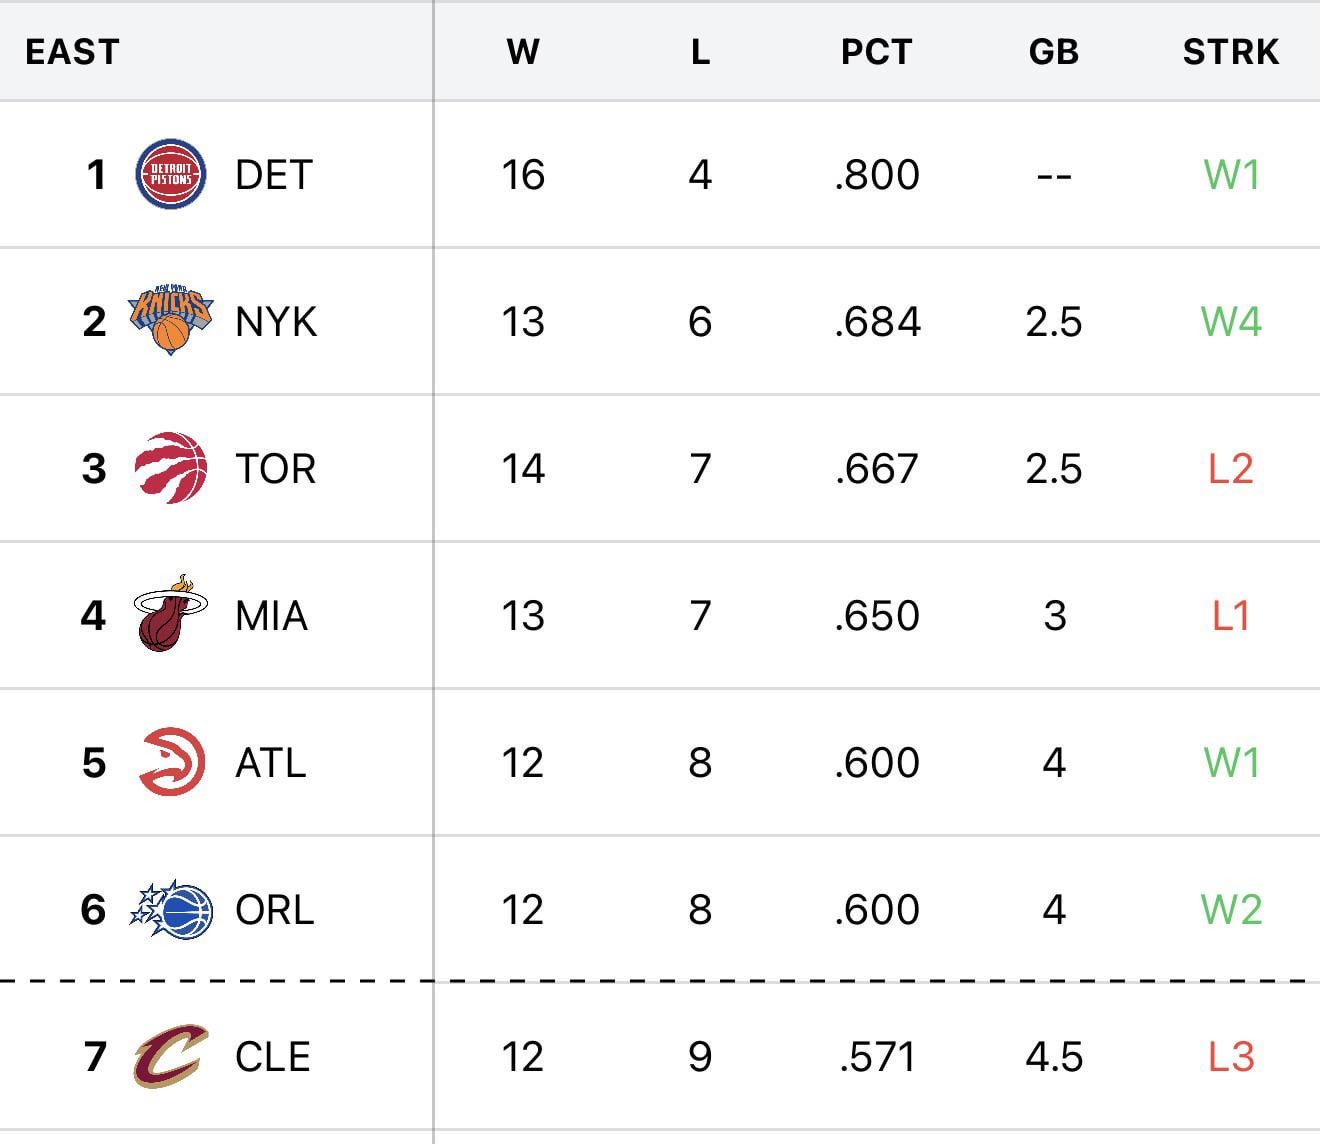The height and width of the screenshot is (1144, 1320).
Task: Open the Cleveland Cavaliers logo
Action: 170,1056
